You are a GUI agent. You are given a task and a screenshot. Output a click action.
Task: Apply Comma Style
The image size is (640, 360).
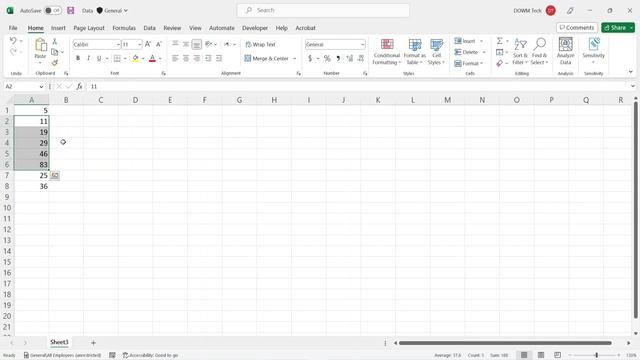click(x=338, y=58)
